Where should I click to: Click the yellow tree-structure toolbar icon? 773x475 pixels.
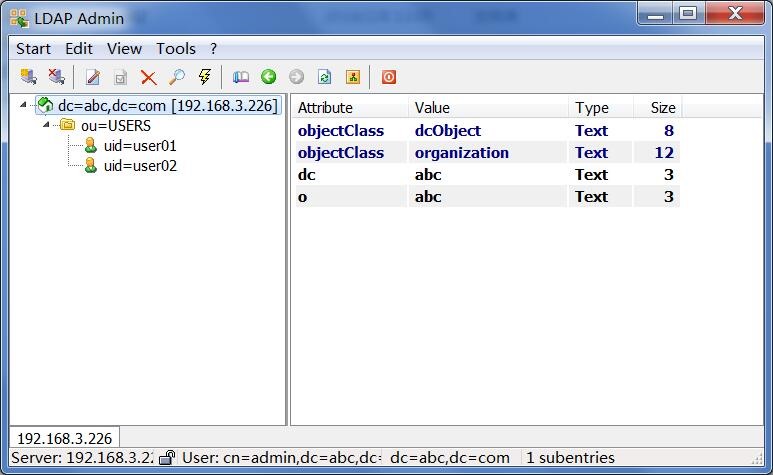tap(352, 77)
